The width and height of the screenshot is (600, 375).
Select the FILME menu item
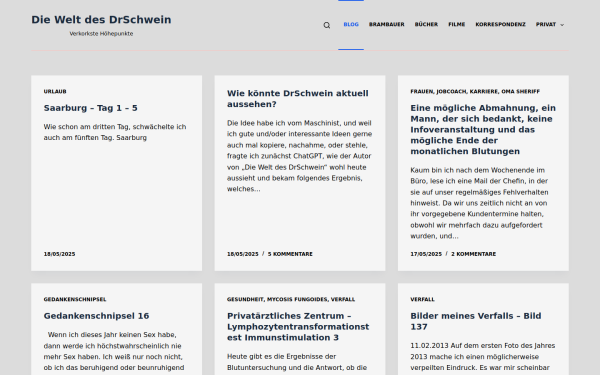point(457,24)
